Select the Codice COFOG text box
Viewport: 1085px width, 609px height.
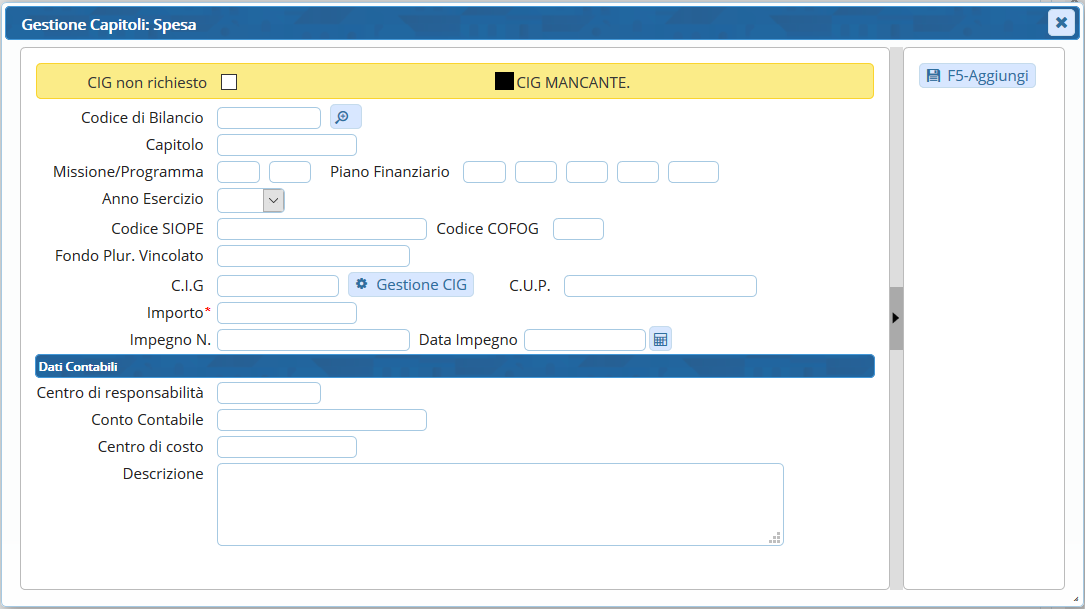coord(578,229)
